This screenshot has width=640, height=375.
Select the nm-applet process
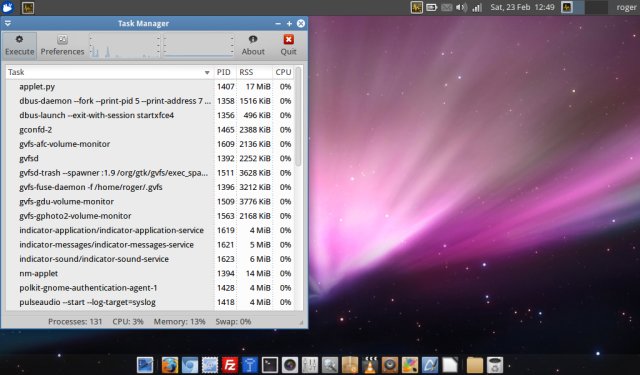coord(150,273)
